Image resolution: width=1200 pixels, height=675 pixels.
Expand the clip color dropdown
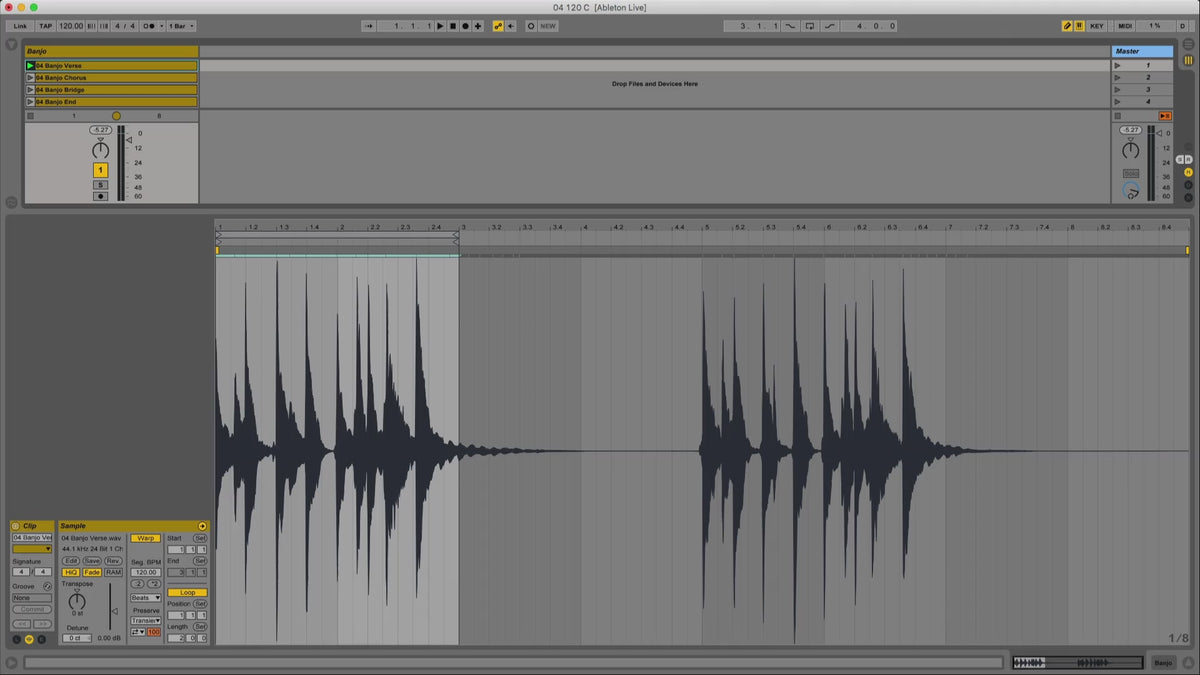click(32, 549)
